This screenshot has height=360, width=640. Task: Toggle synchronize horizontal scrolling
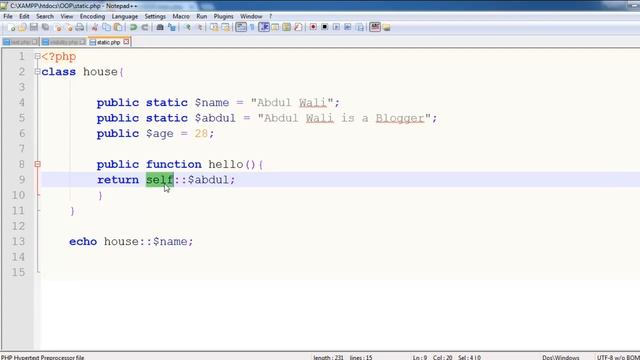[x=226, y=27]
